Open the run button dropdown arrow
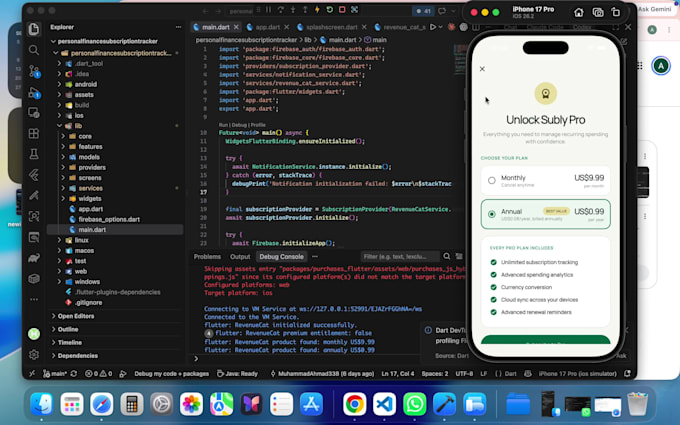 click(x=441, y=27)
